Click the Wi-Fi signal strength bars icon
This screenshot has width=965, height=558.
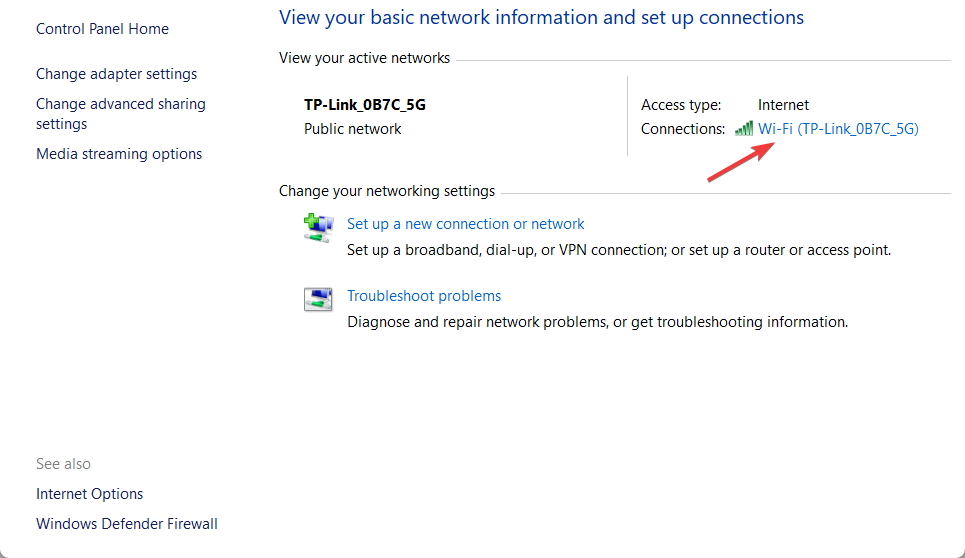pos(744,129)
